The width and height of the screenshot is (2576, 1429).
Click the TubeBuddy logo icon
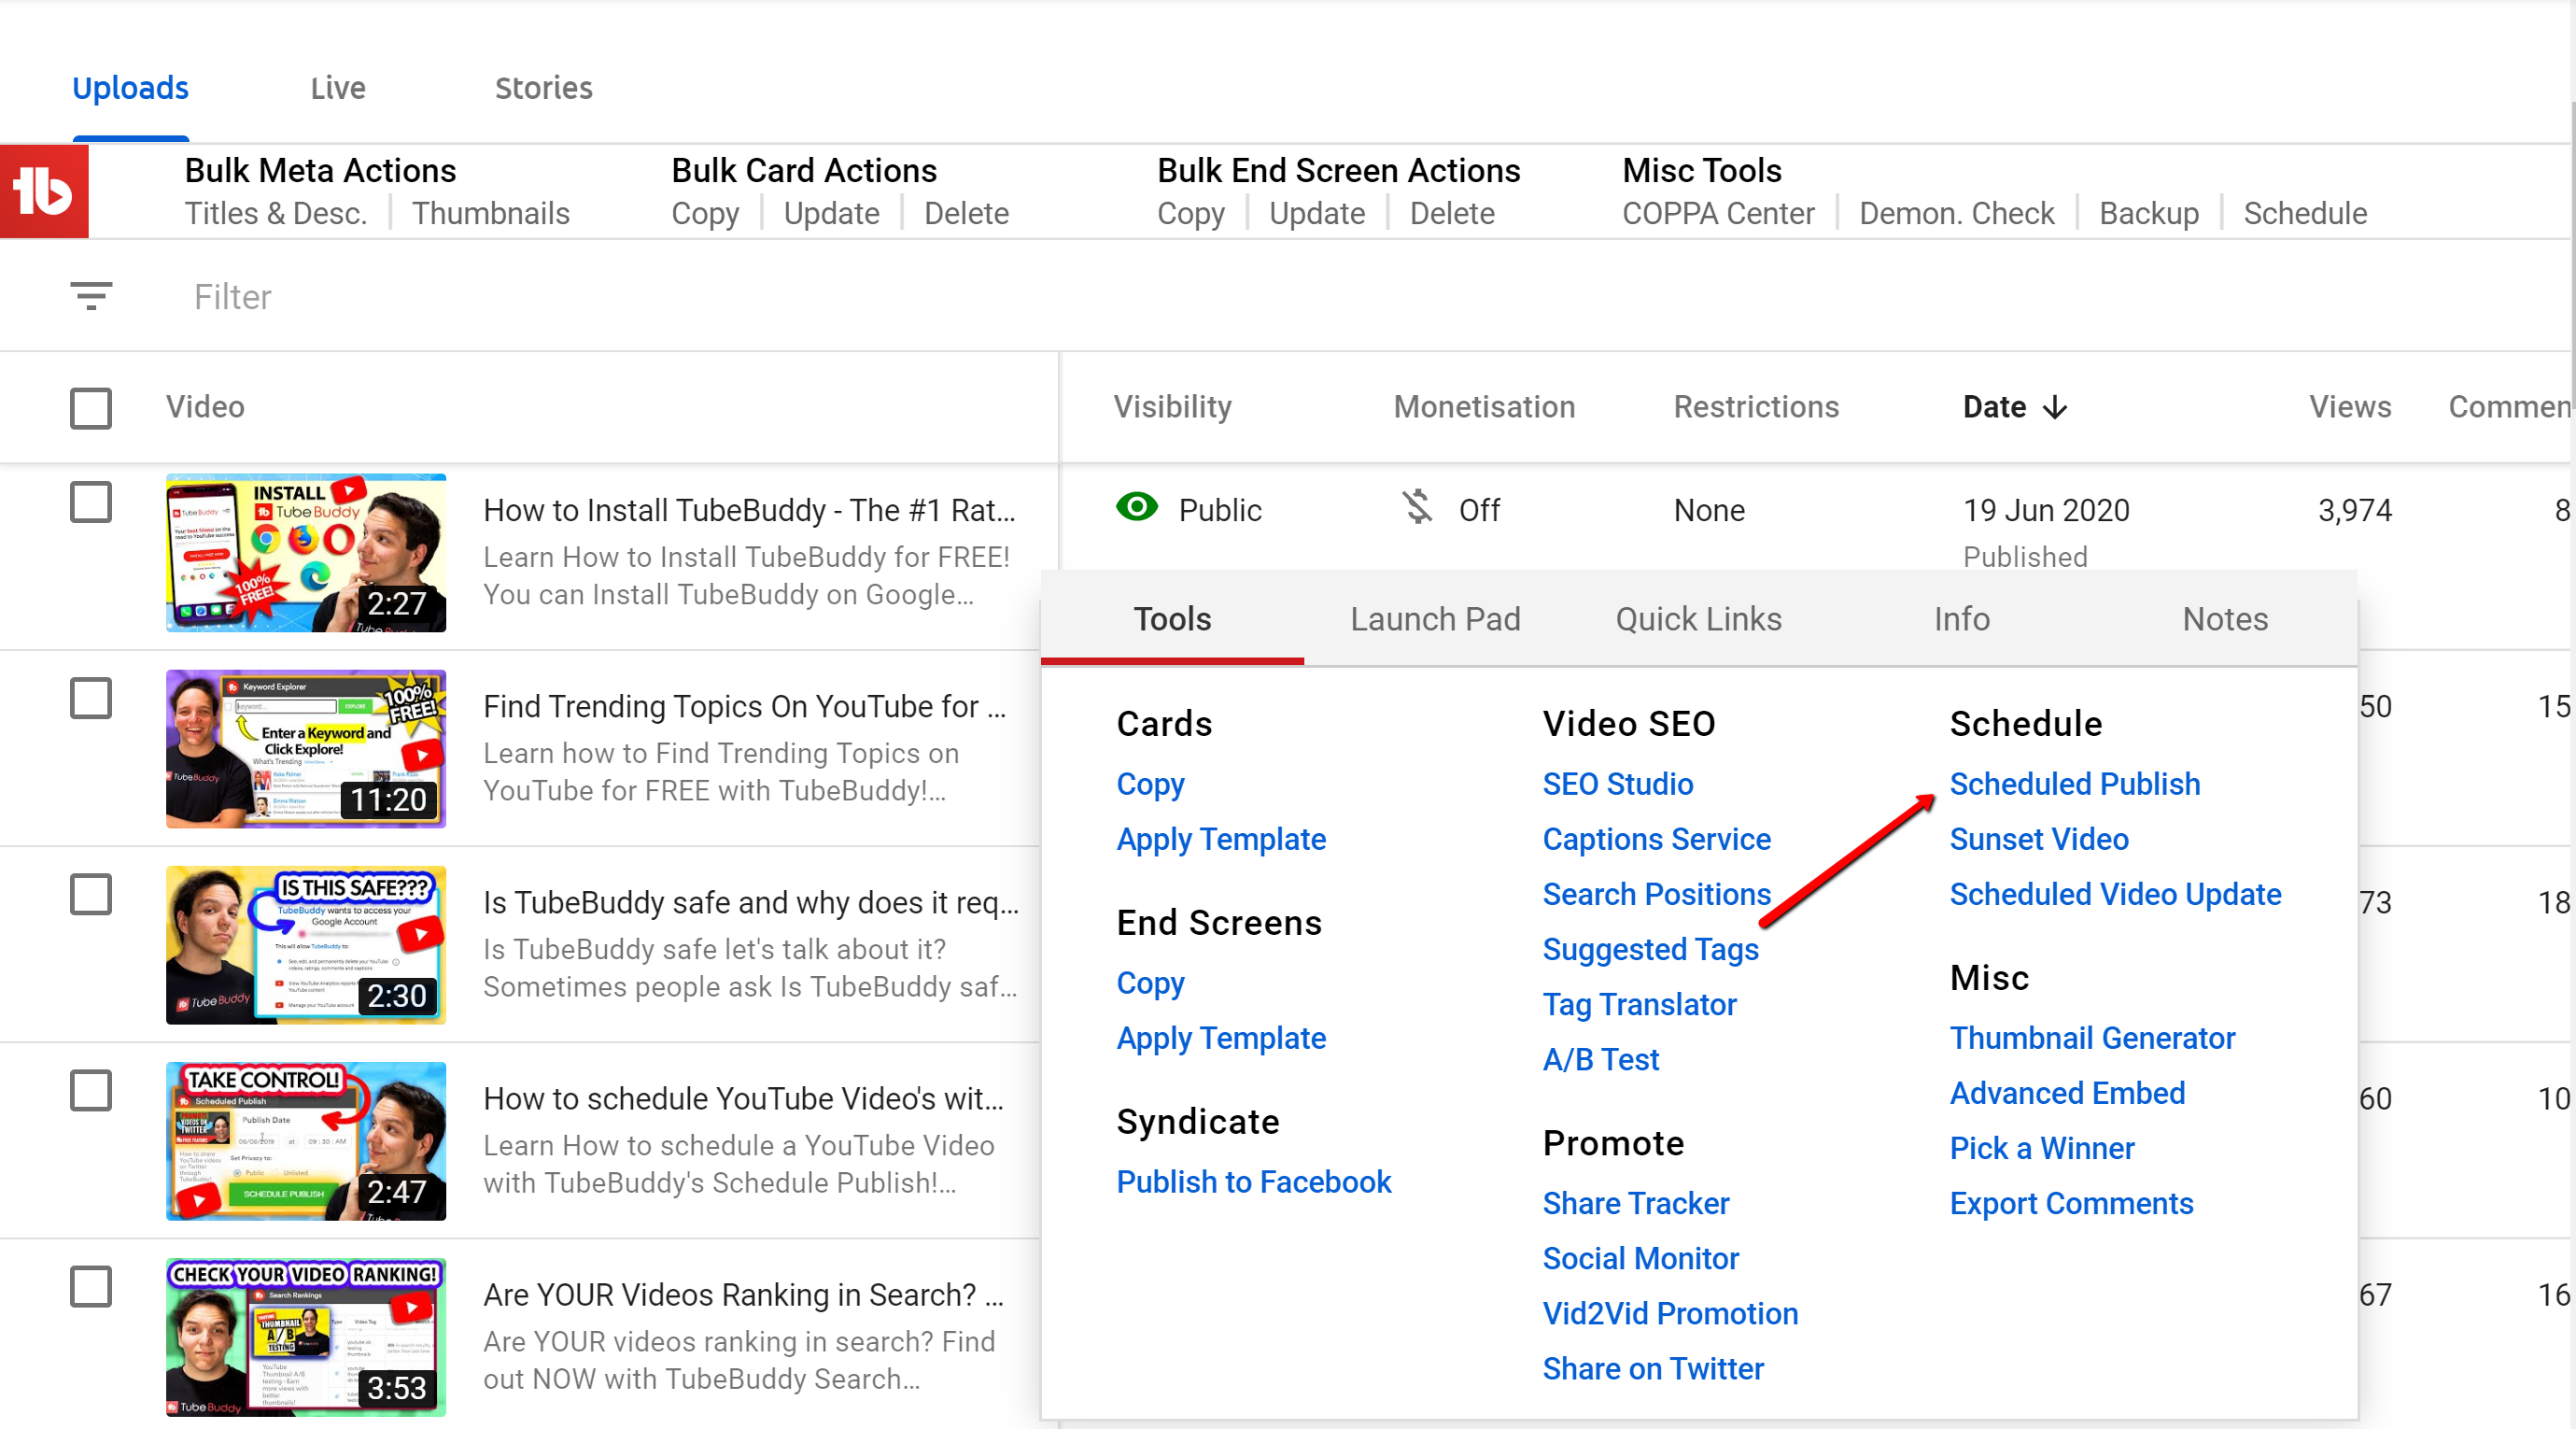click(x=43, y=191)
